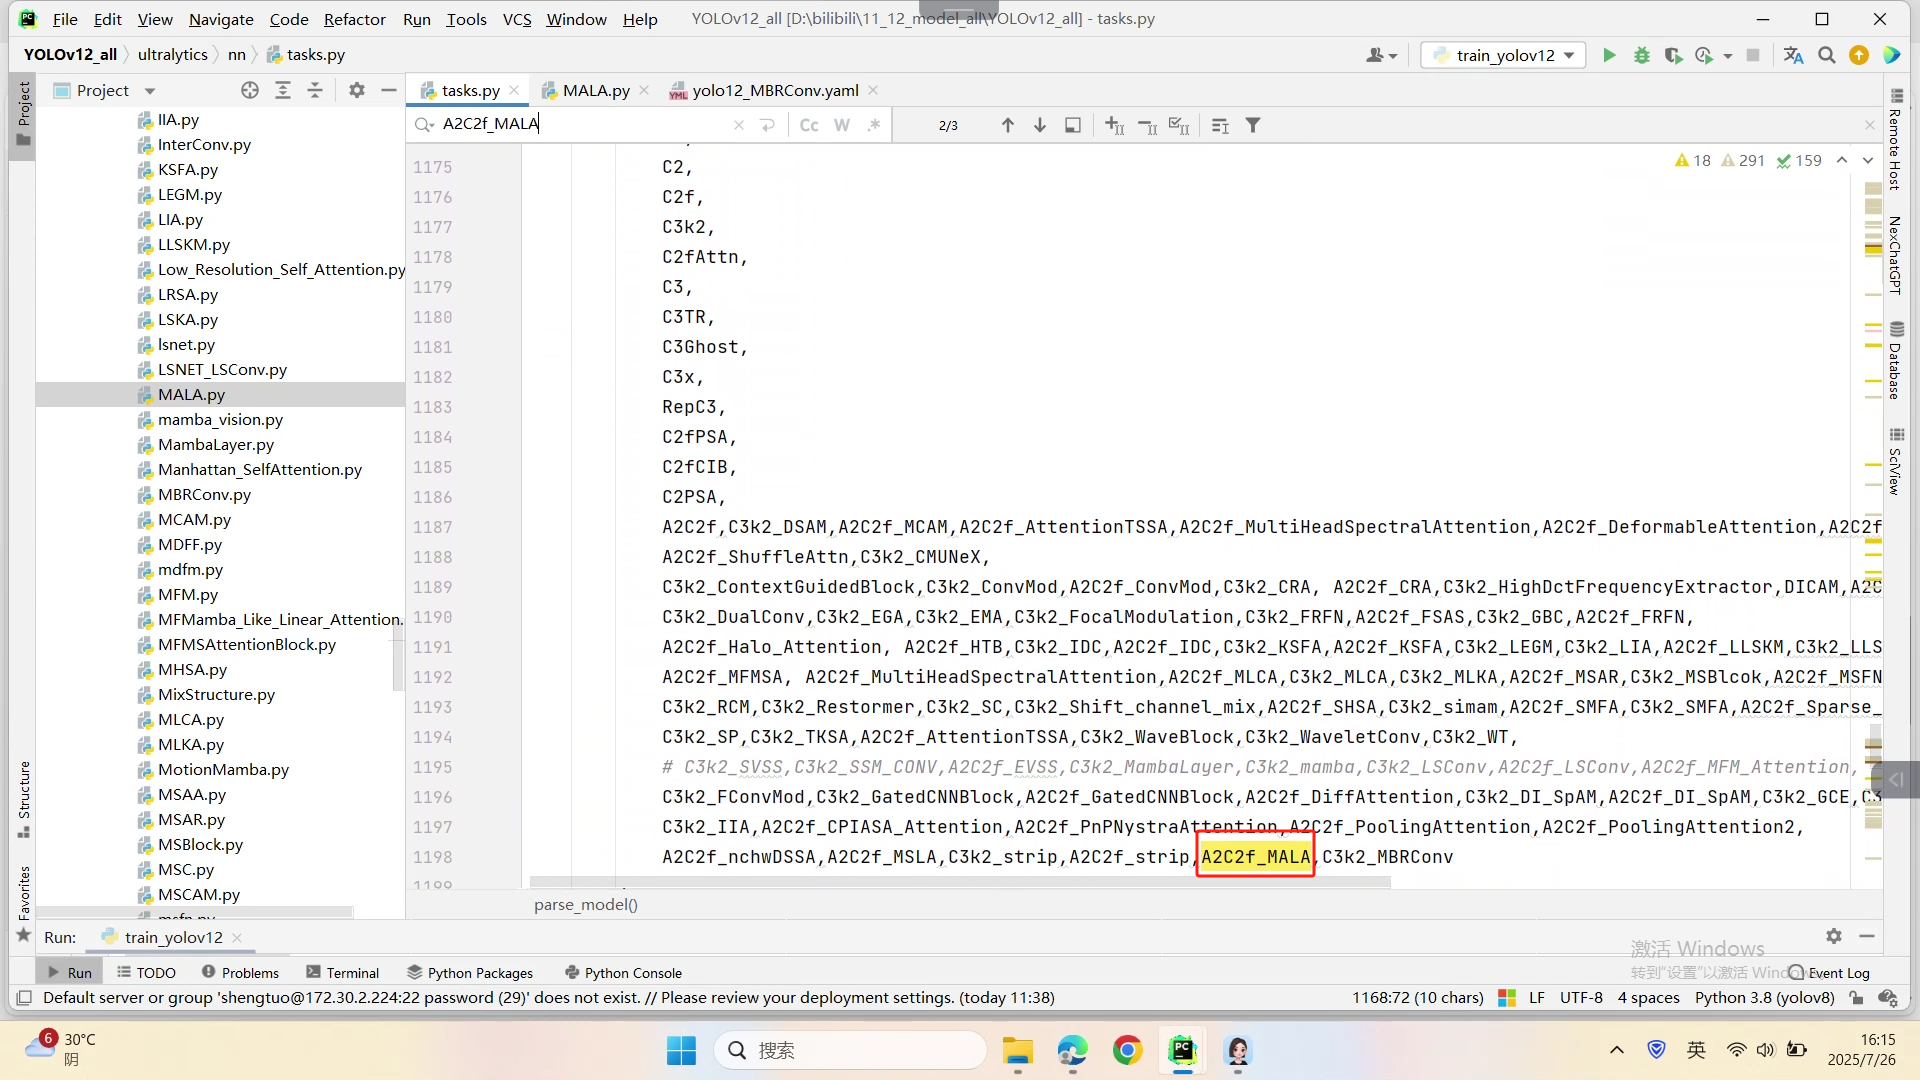1920x1080 pixels.
Task: Open Project panel settings gear
Action: [357, 90]
